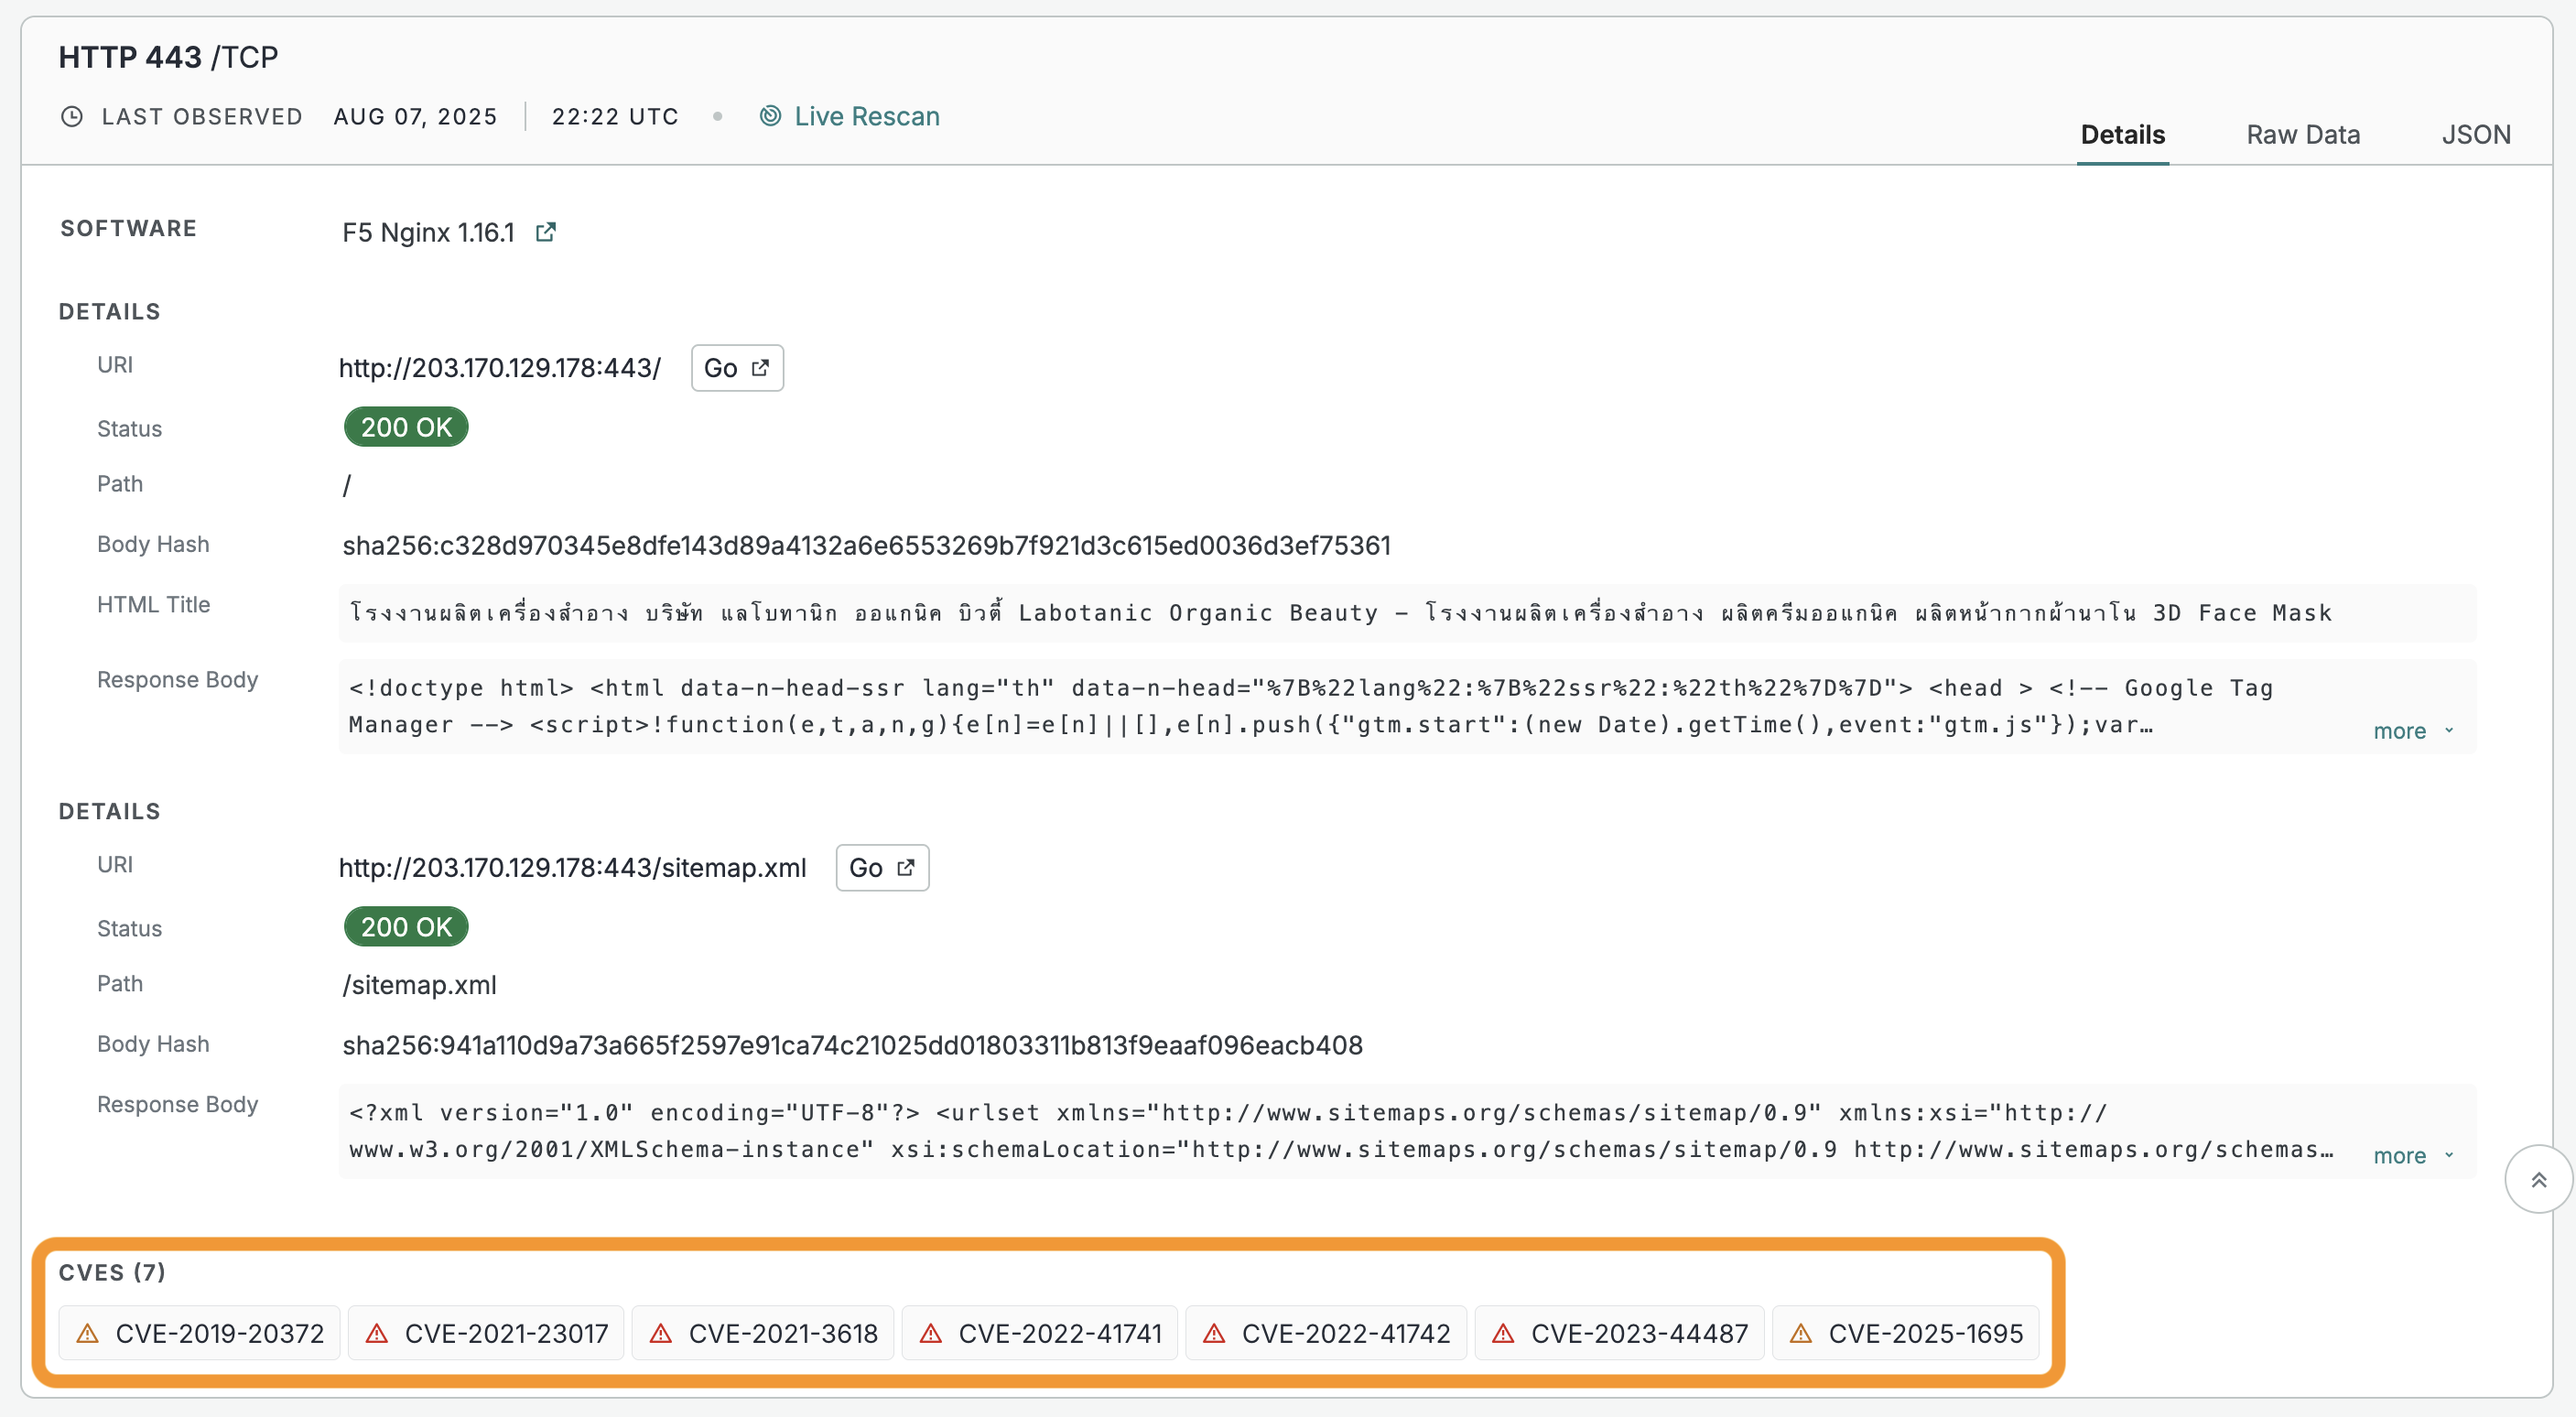Click Go button for the root URI

point(737,368)
